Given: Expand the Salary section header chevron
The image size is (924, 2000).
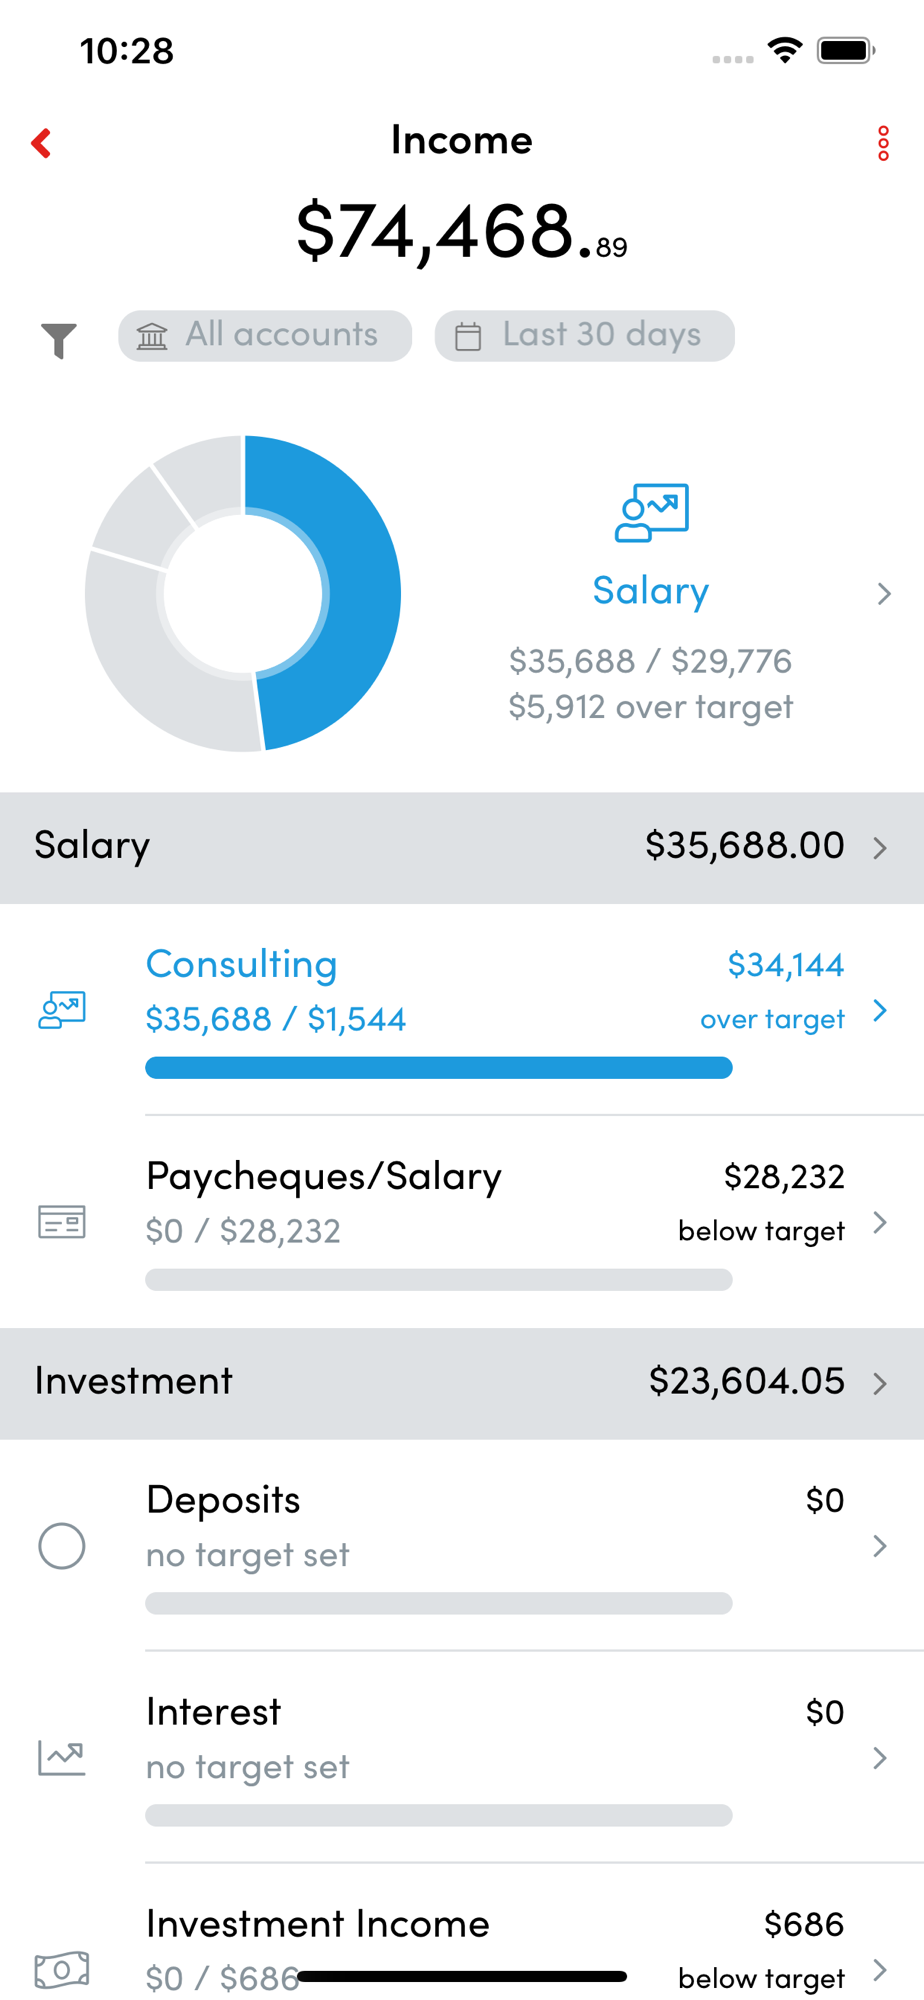Looking at the screenshot, I should [880, 848].
